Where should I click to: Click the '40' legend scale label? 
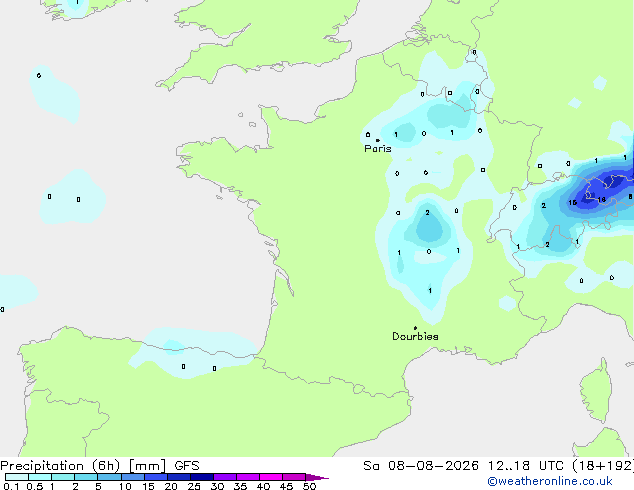tap(263, 486)
